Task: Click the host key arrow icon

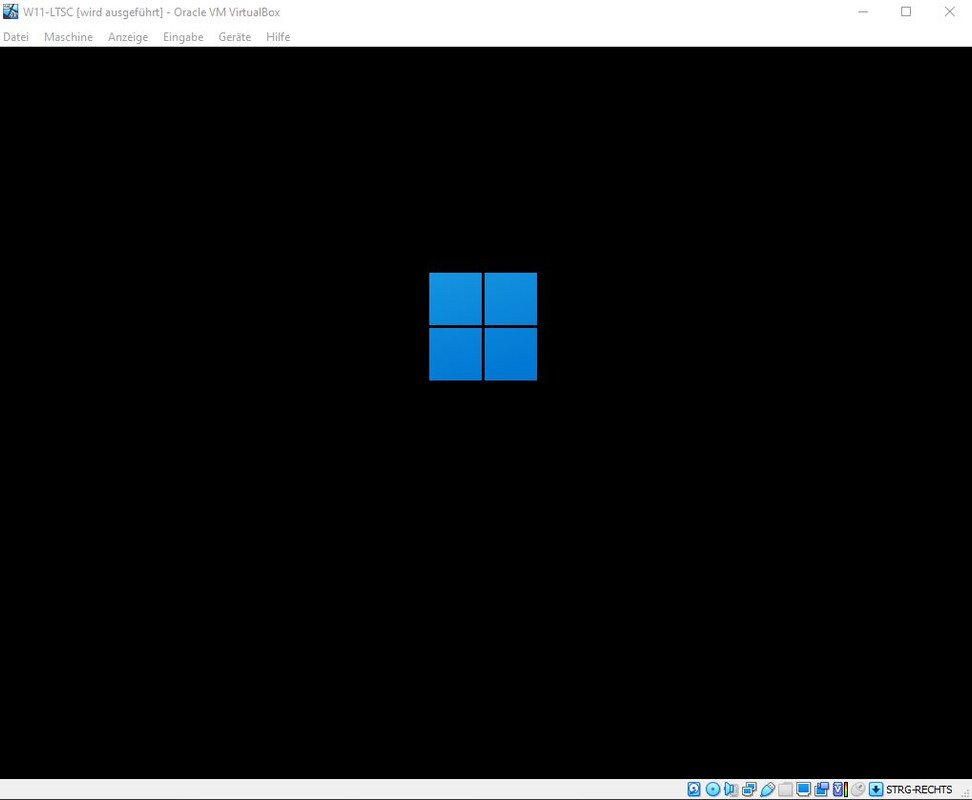Action: point(876,789)
